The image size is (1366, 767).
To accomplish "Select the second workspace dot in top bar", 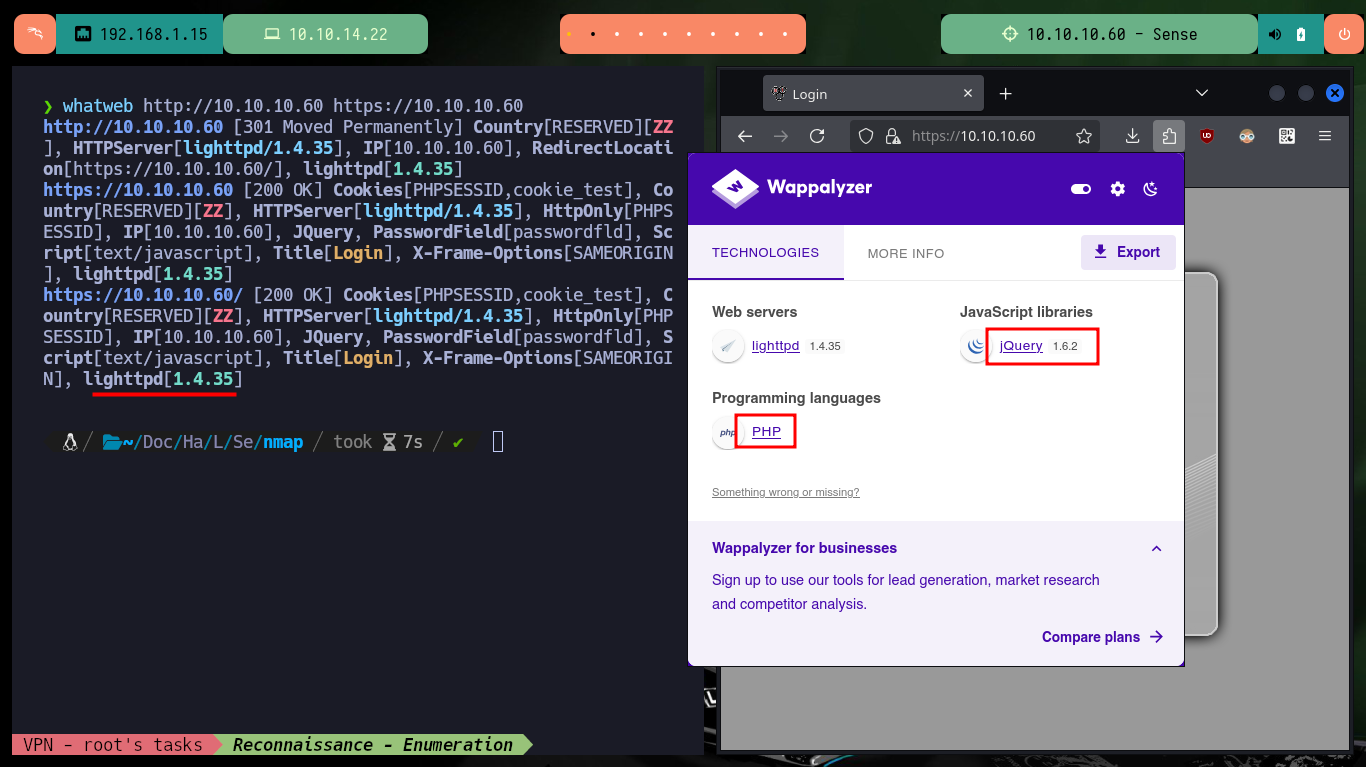I will coord(593,34).
